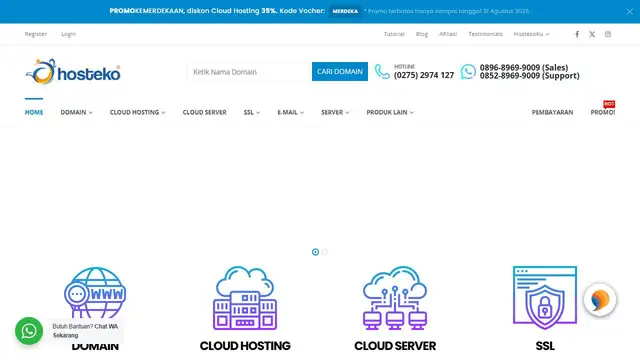Screen dimensions: 640x360
Task: Open the Instagram social icon
Action: (x=608, y=34)
